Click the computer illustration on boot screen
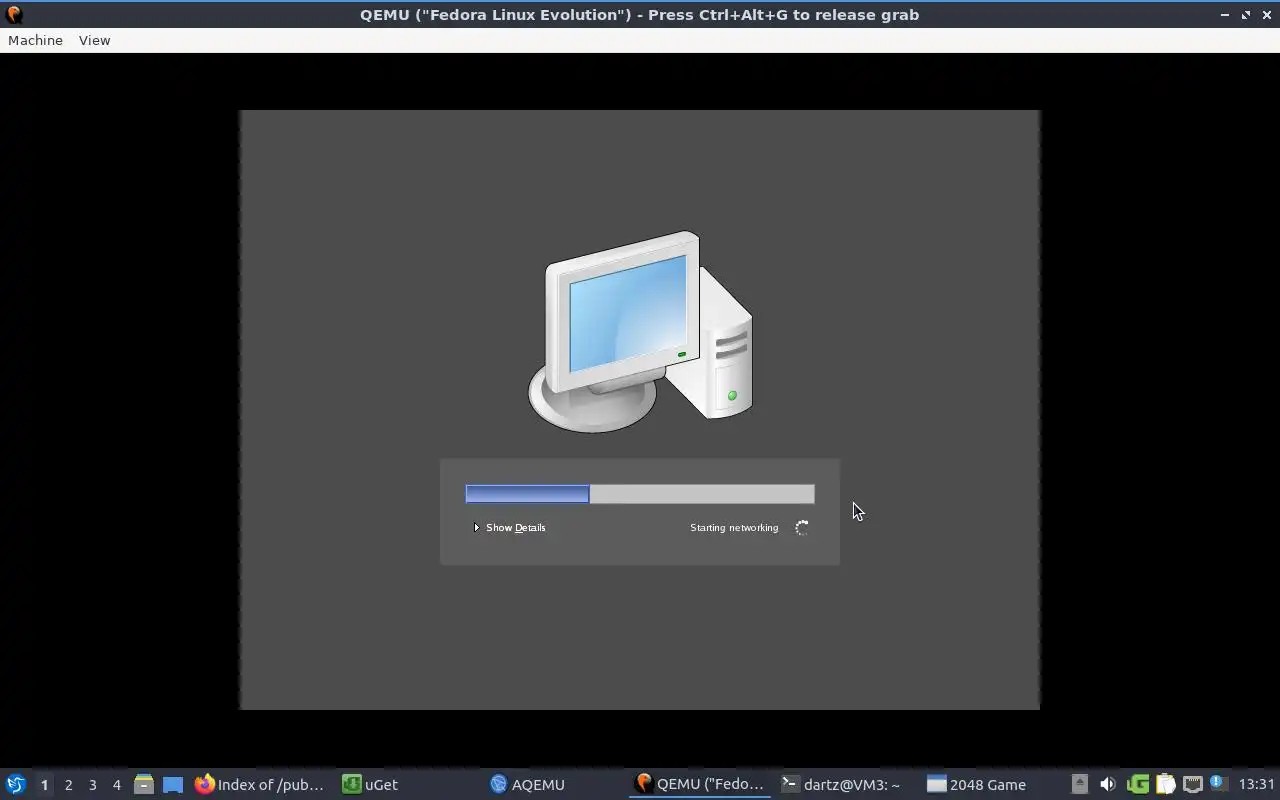 [x=640, y=332]
